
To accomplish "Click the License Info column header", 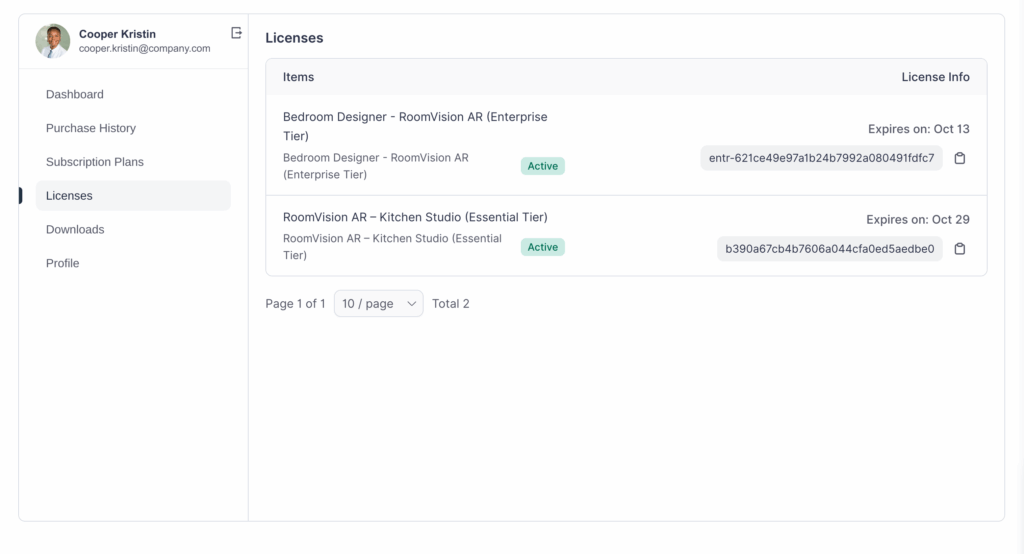I will click(x=935, y=77).
